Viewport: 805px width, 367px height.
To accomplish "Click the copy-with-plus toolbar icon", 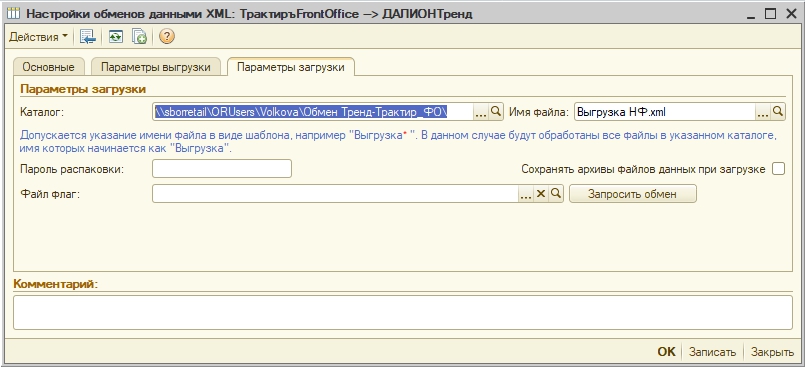I will (x=139, y=36).
